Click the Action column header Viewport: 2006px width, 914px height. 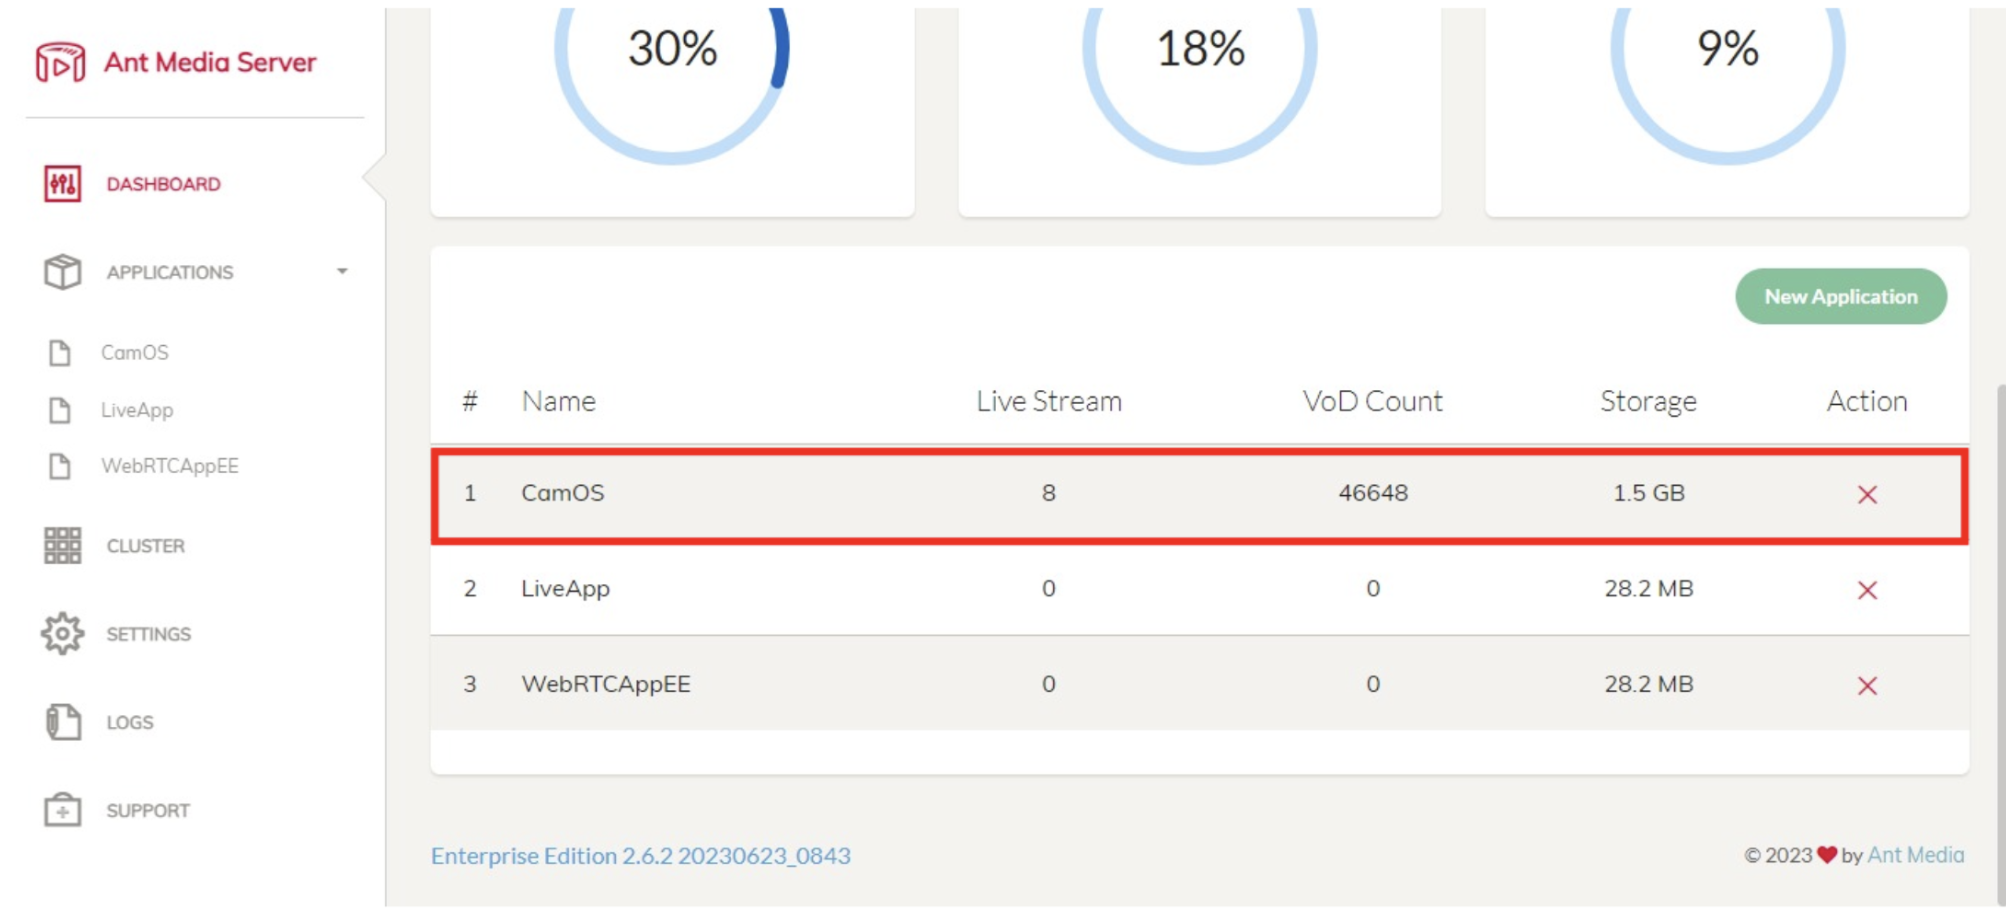pos(1867,401)
